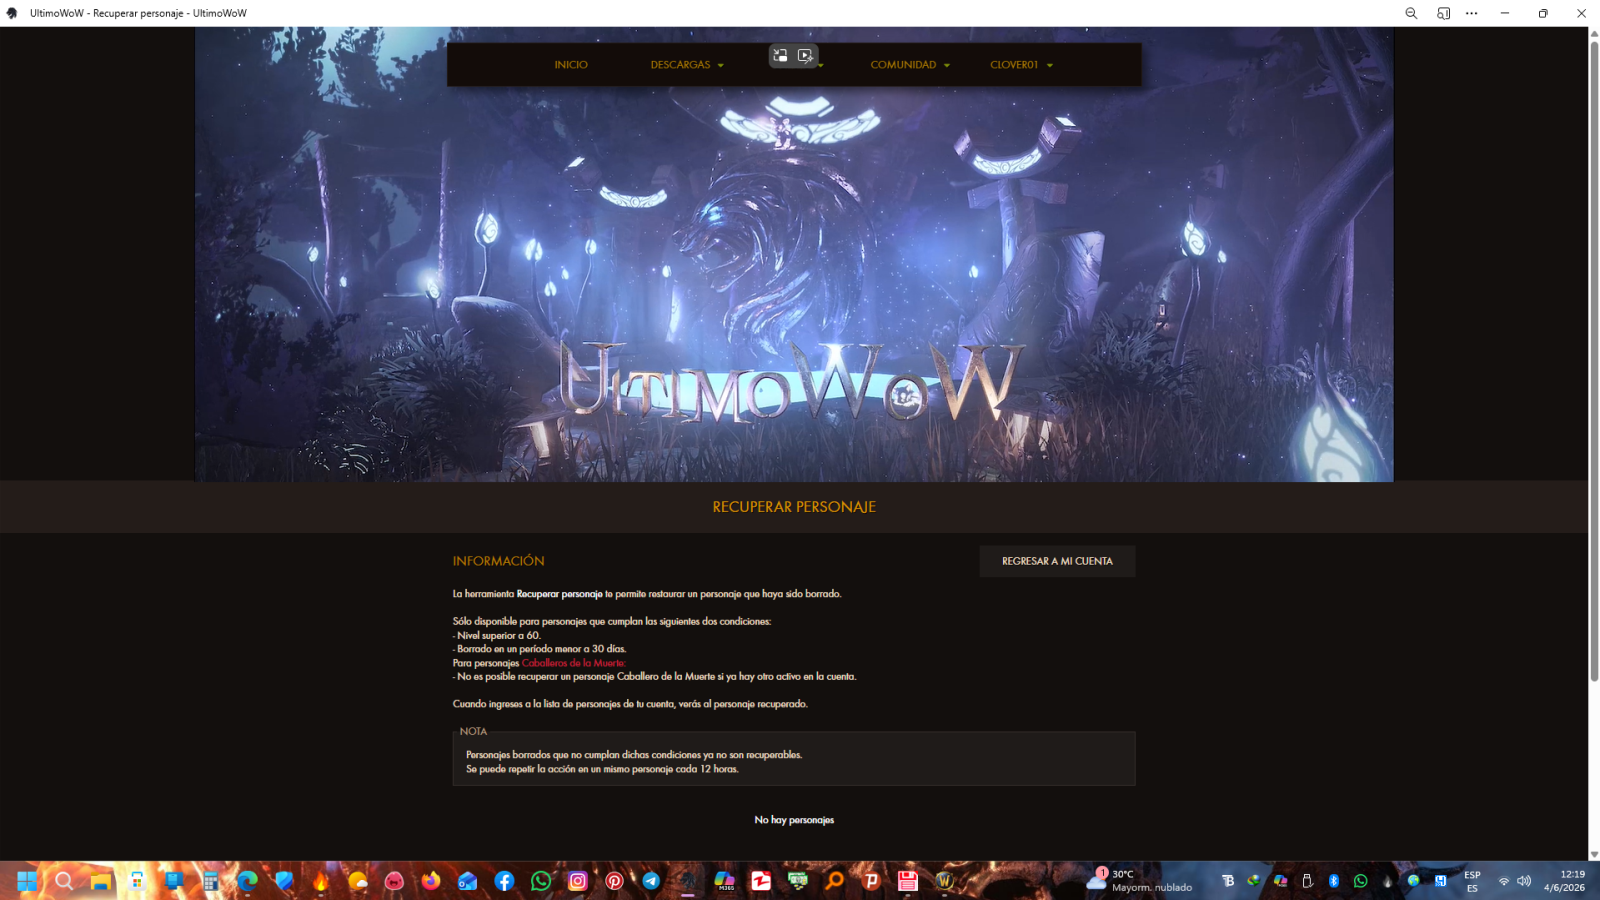Open File Explorer from taskbar
1600x900 pixels.
click(100, 881)
